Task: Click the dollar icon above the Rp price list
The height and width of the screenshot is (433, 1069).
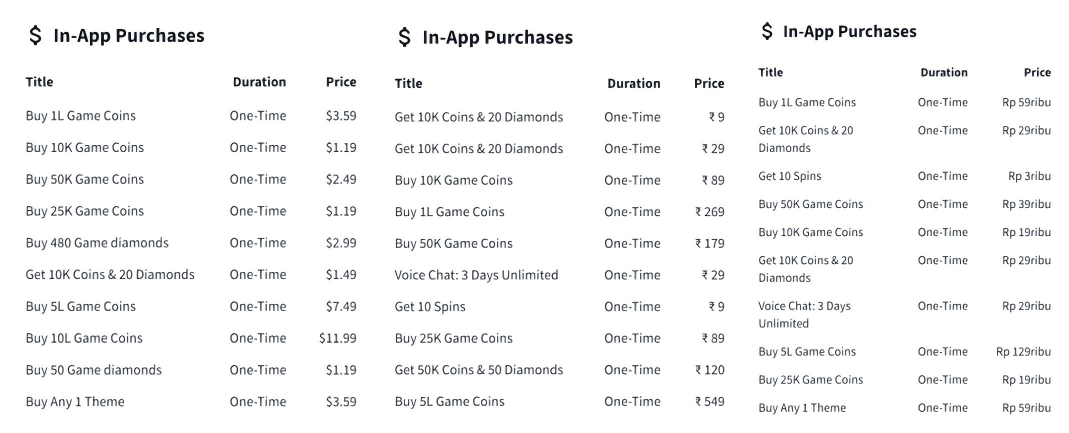Action: pyautogui.click(x=767, y=31)
